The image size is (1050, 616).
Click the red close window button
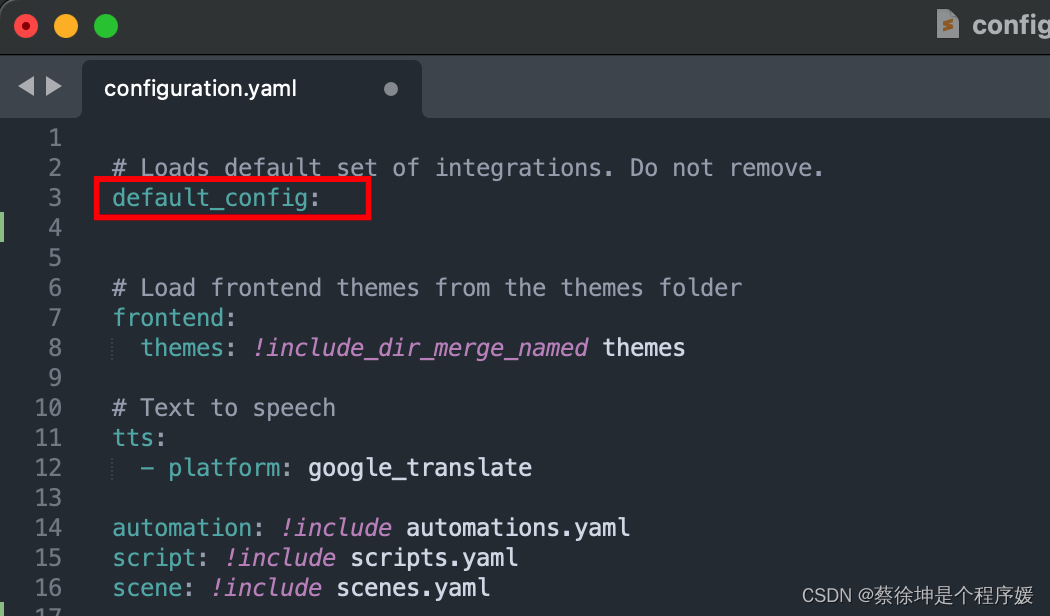point(26,26)
